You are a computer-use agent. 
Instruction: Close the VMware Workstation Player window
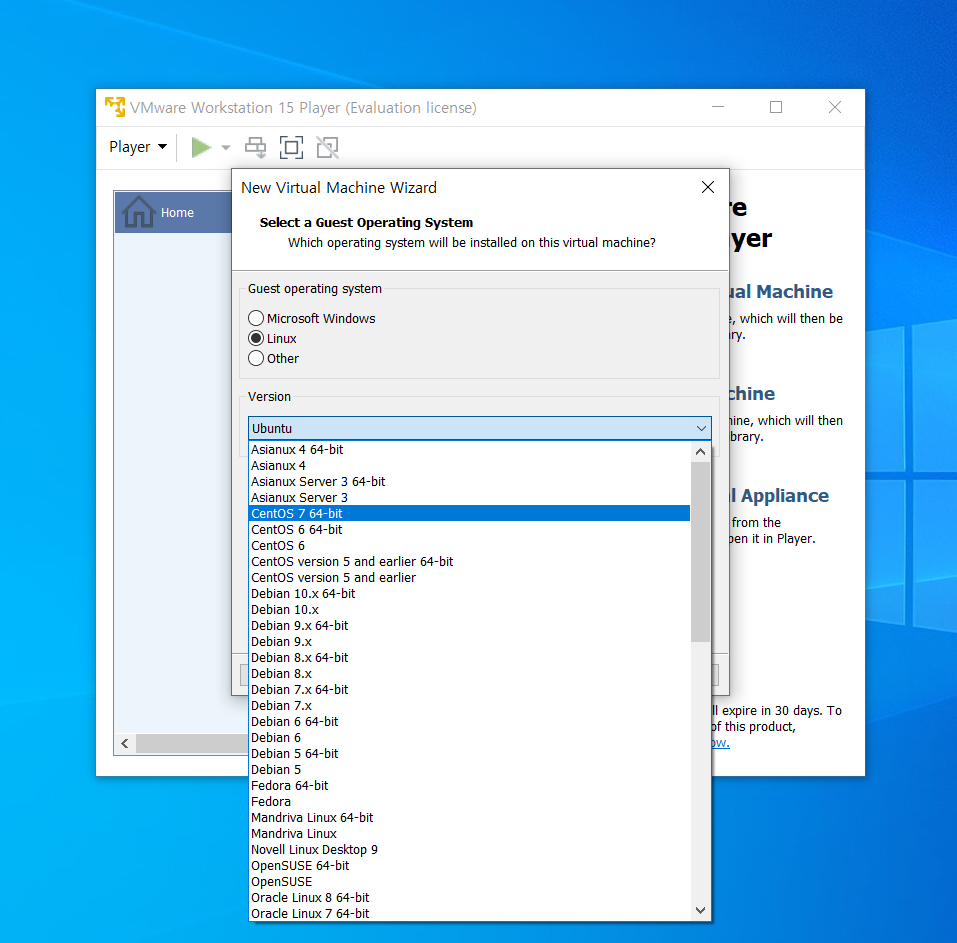tap(835, 107)
